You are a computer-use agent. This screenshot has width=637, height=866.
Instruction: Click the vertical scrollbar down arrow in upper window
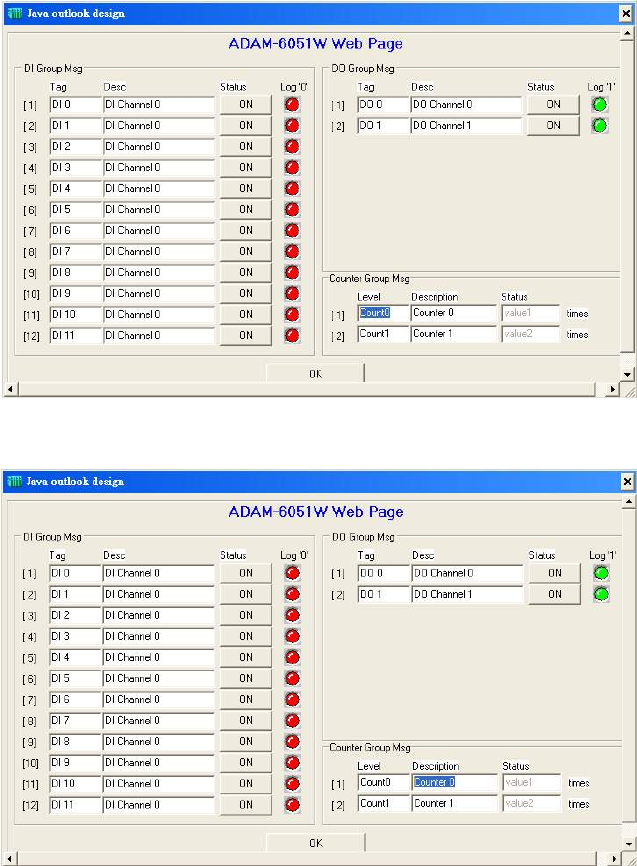pos(627,374)
